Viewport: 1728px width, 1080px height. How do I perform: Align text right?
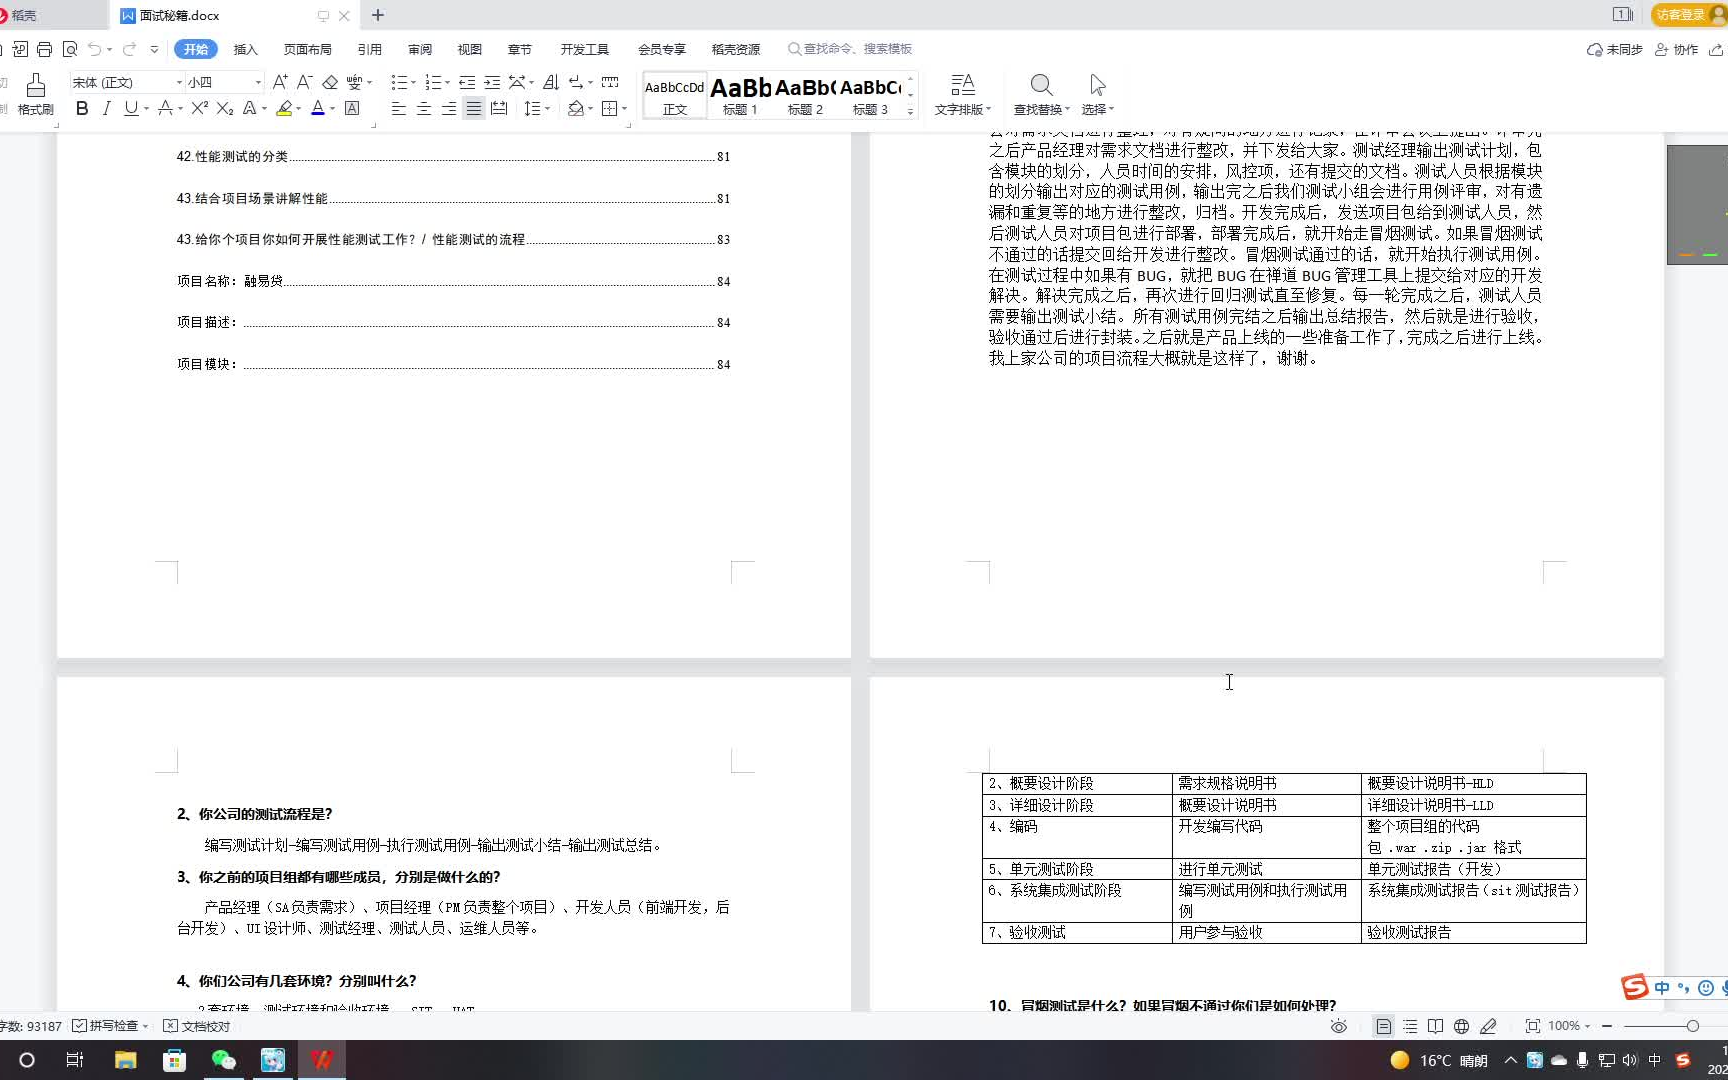click(x=449, y=108)
